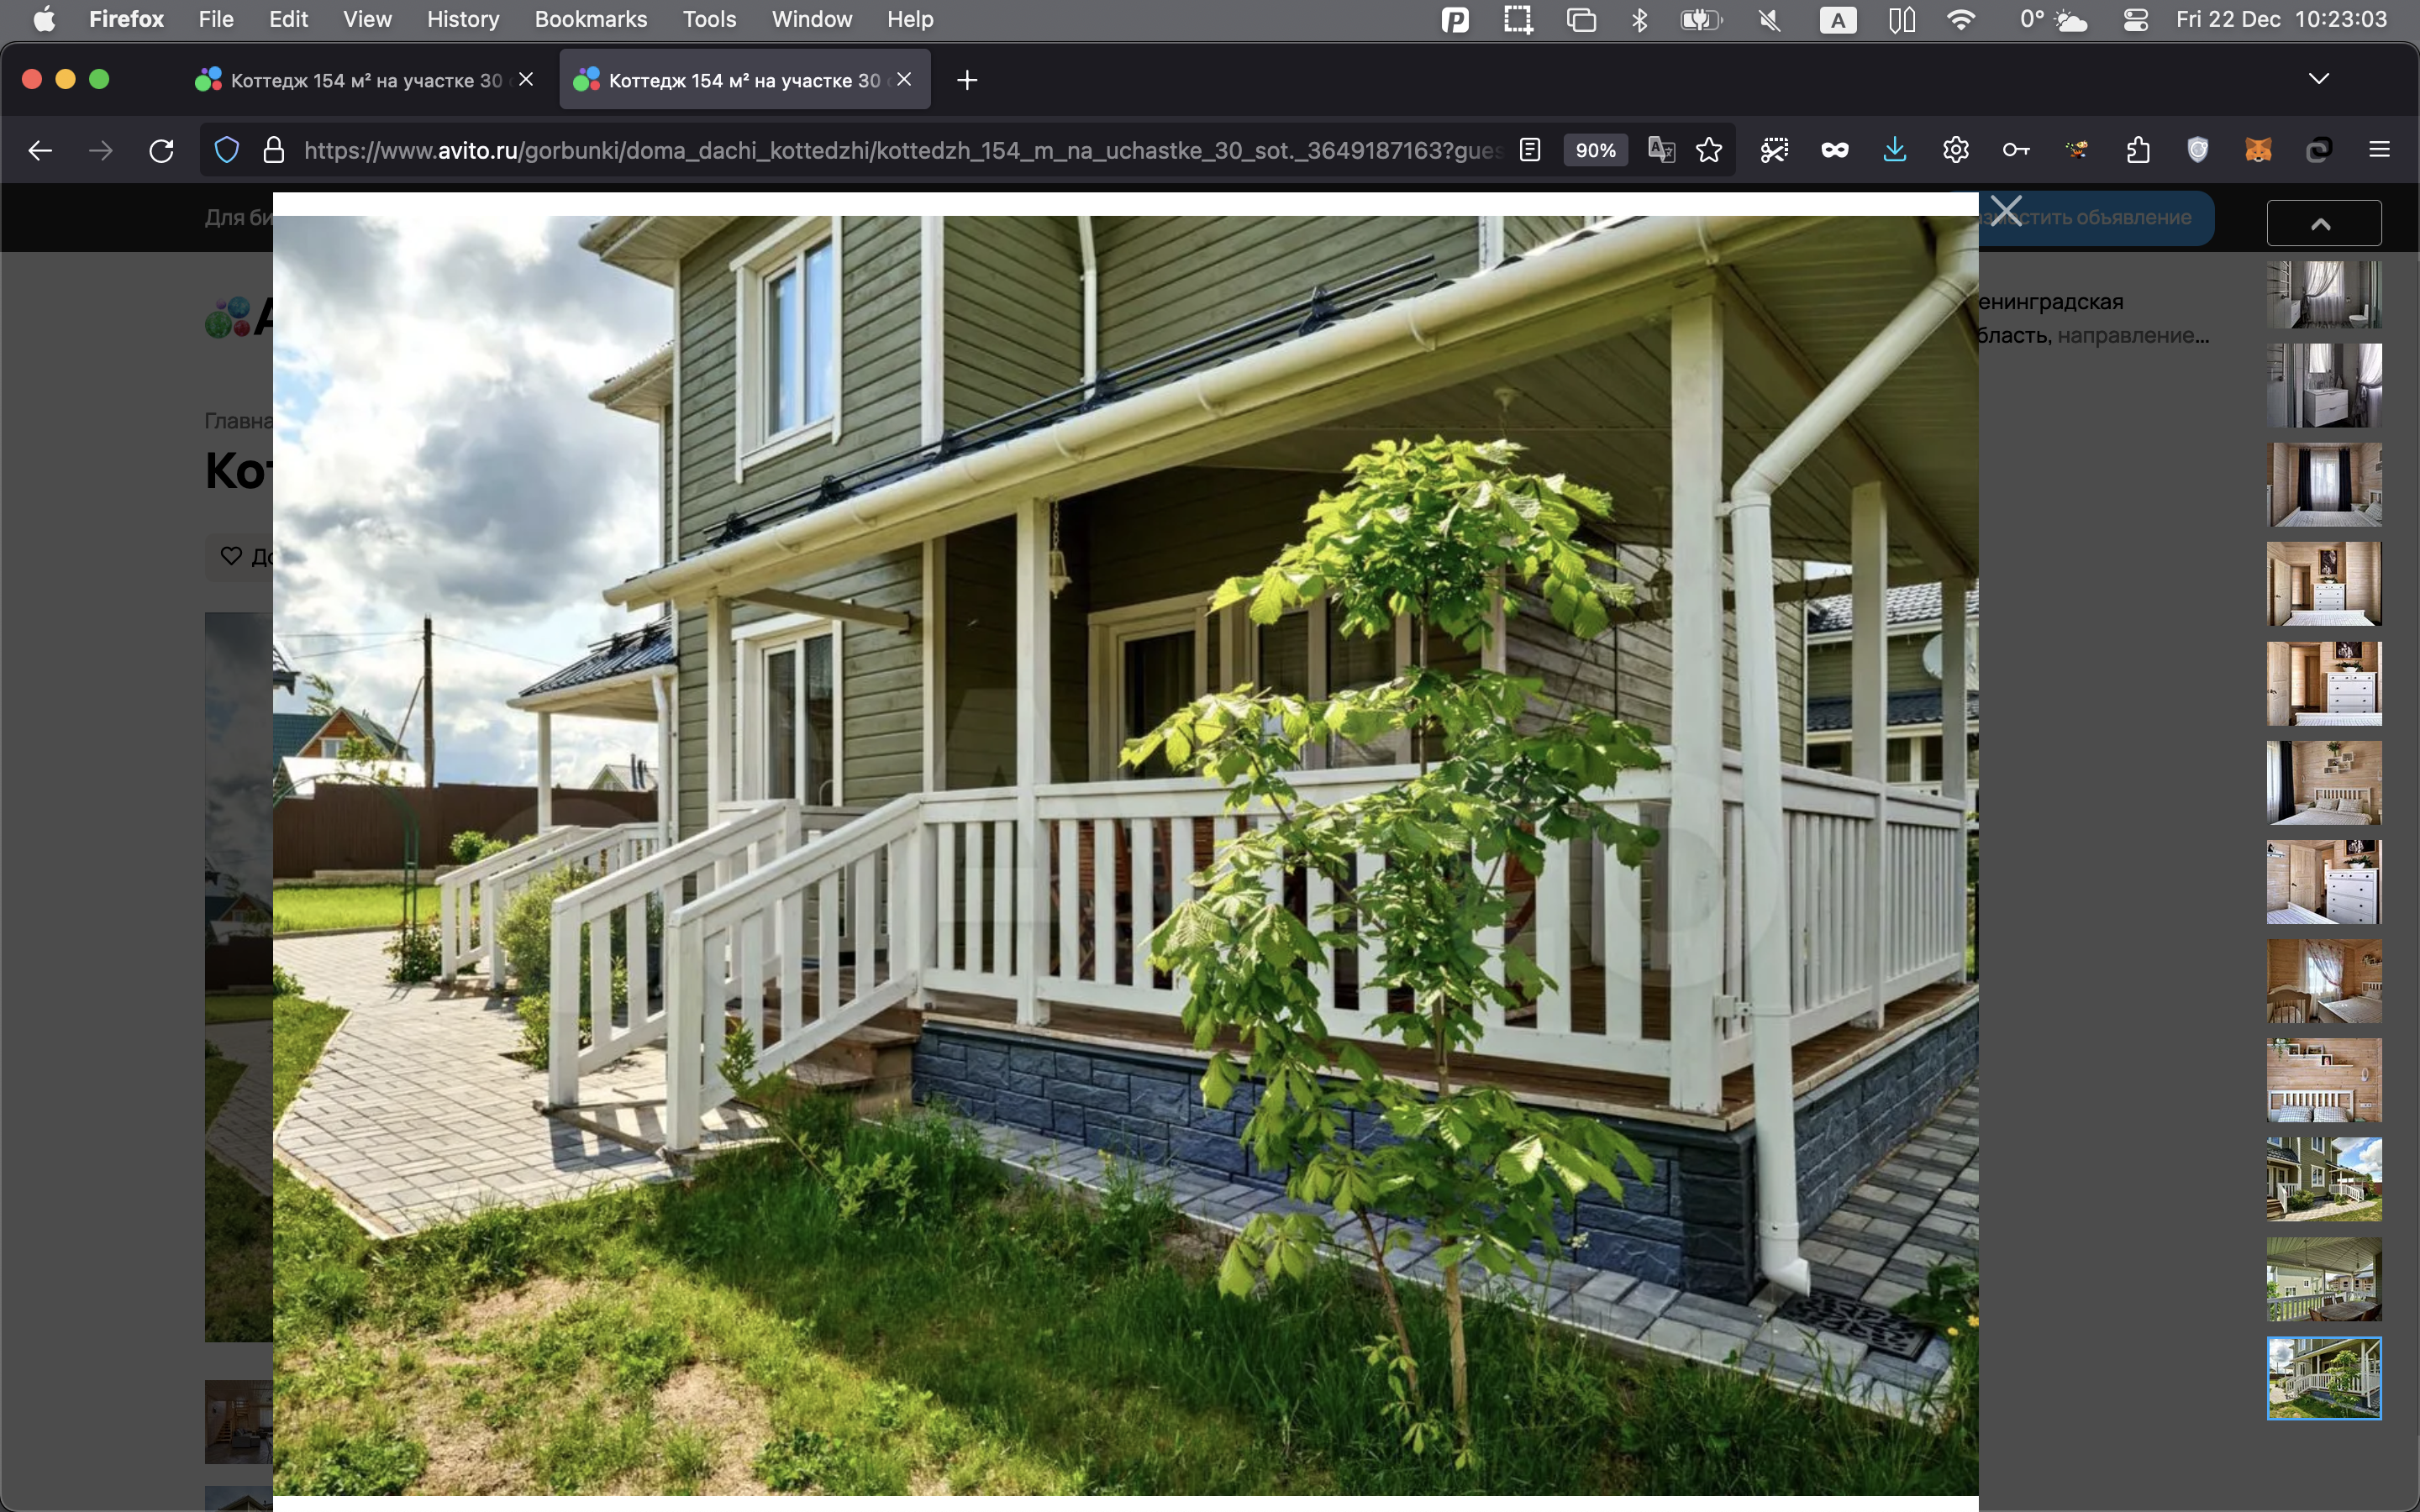Open Reader View from address bar
This screenshot has height=1512, width=2420.
pos(1529,150)
